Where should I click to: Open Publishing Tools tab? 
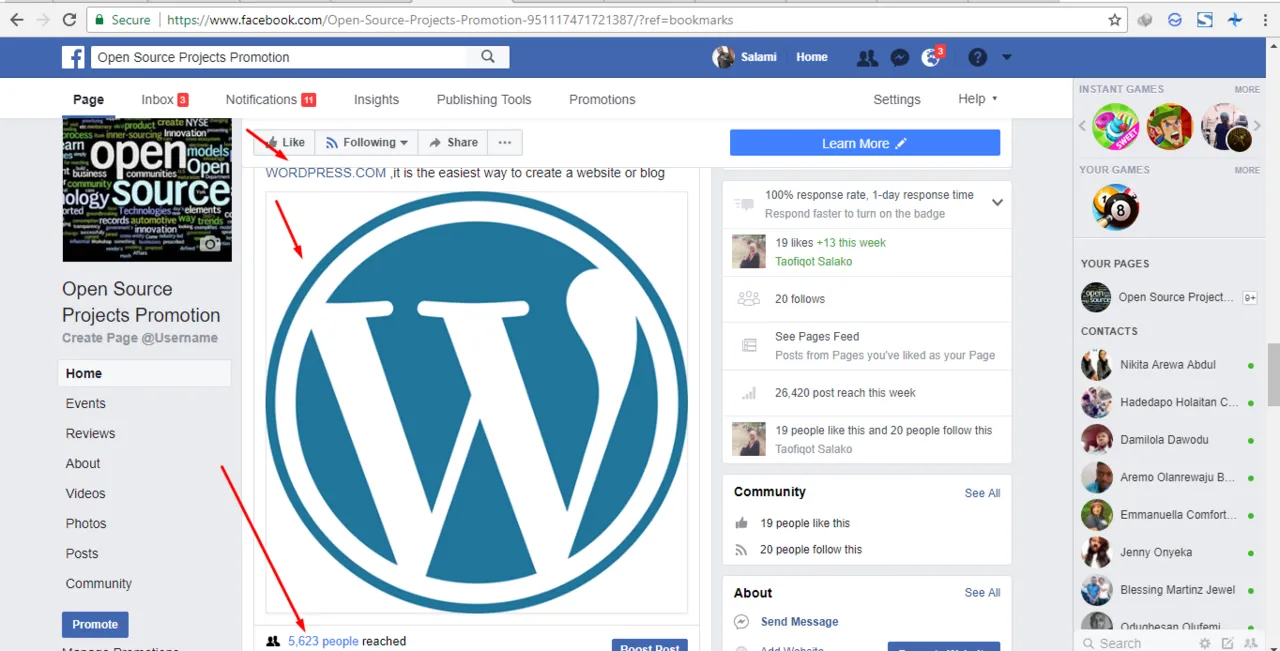pyautogui.click(x=484, y=99)
